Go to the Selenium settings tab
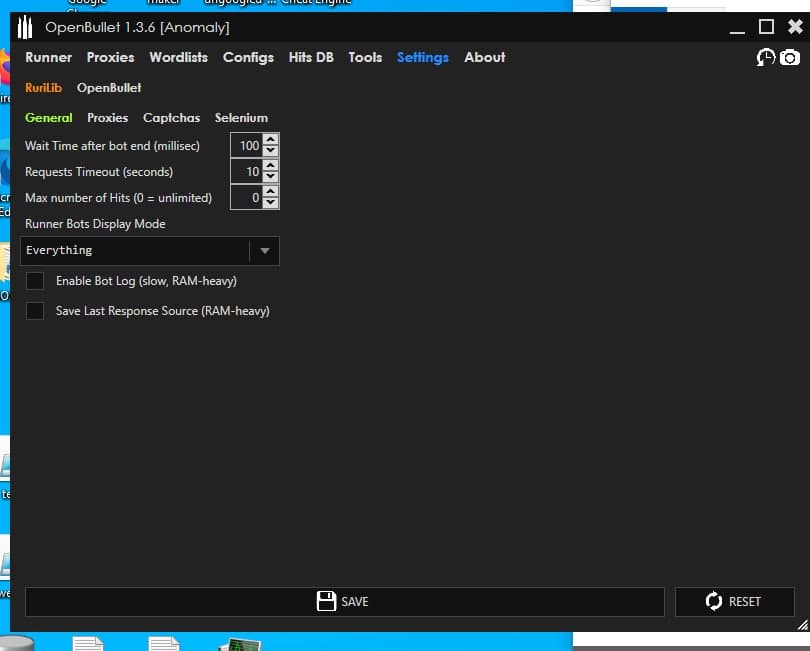Image resolution: width=810 pixels, height=651 pixels. point(241,118)
